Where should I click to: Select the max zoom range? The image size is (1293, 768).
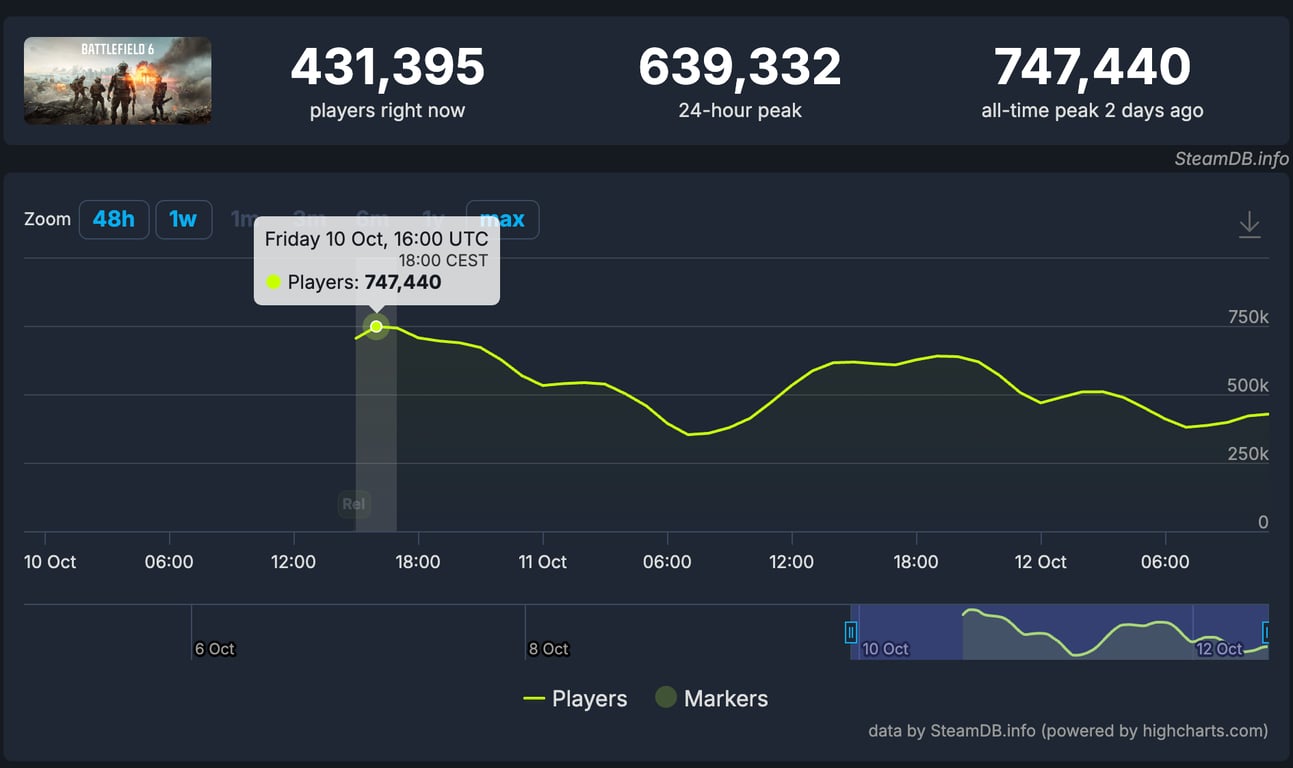point(502,220)
